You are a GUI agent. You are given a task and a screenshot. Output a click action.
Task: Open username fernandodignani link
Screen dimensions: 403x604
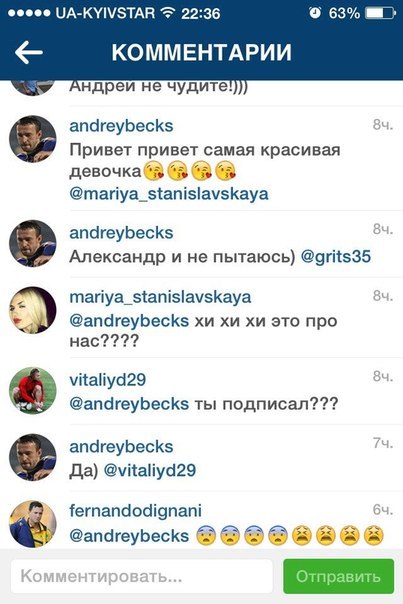tap(136, 511)
